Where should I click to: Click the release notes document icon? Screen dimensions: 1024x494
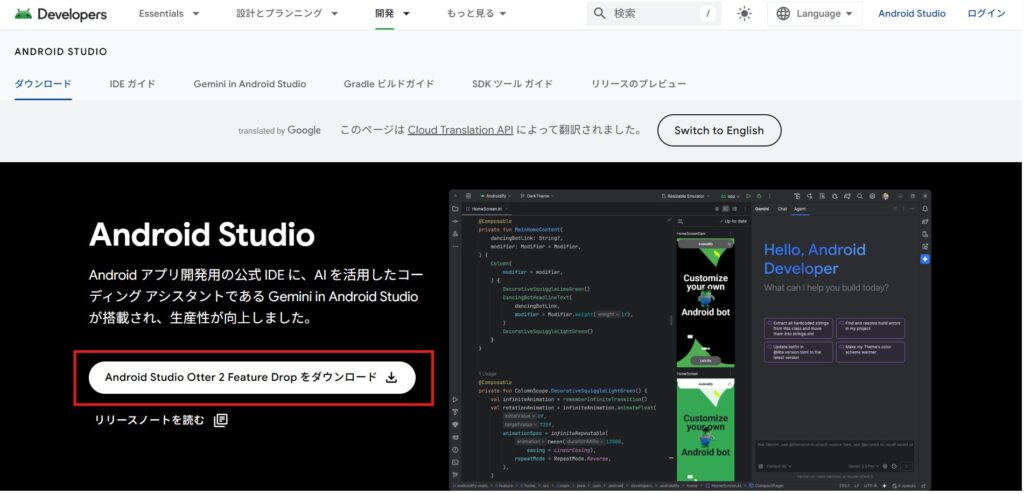[x=221, y=420]
